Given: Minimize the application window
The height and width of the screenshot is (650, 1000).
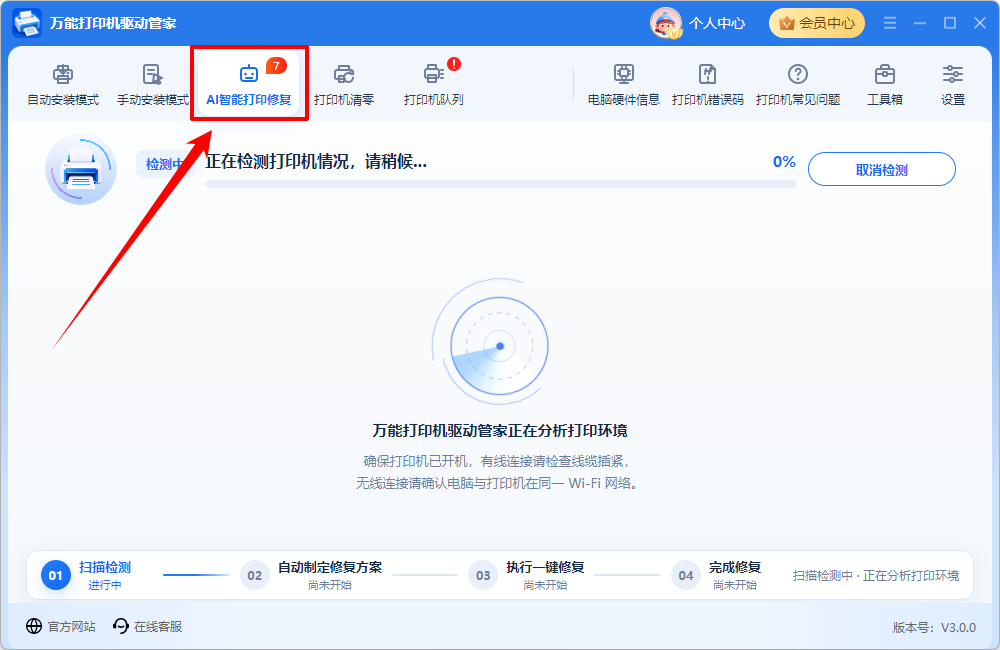Looking at the screenshot, I should pyautogui.click(x=920, y=23).
